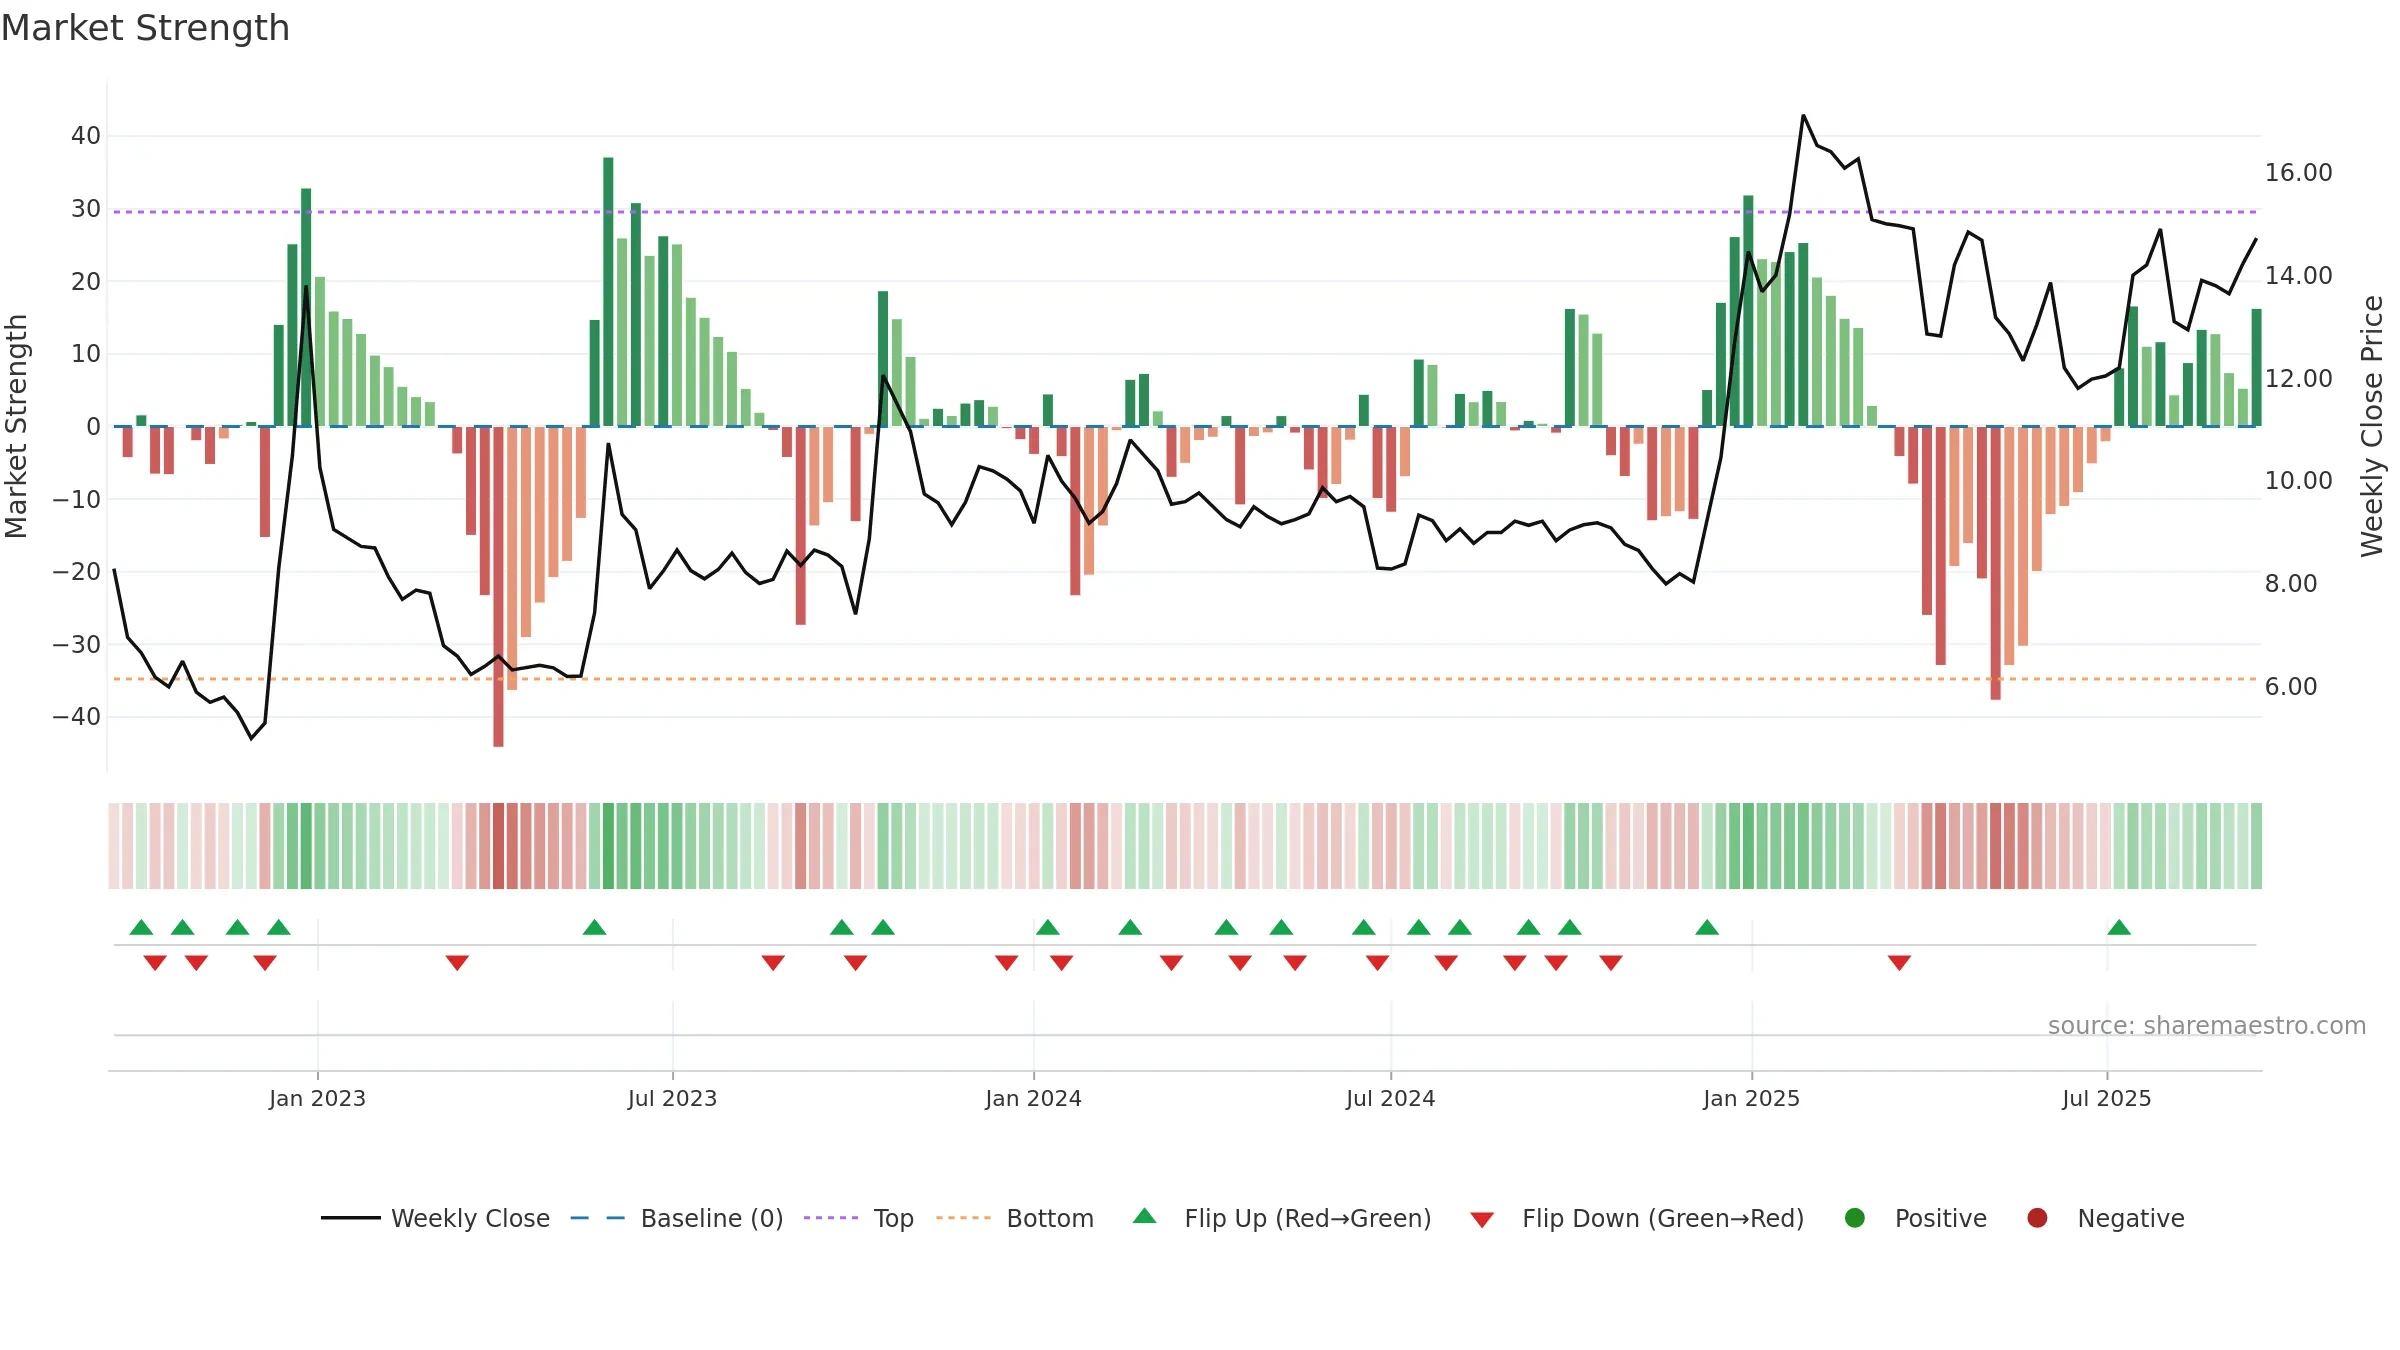This screenshot has height=1350, width=2400.
Task: Click the 6.00 price axis label
Action: [2291, 687]
